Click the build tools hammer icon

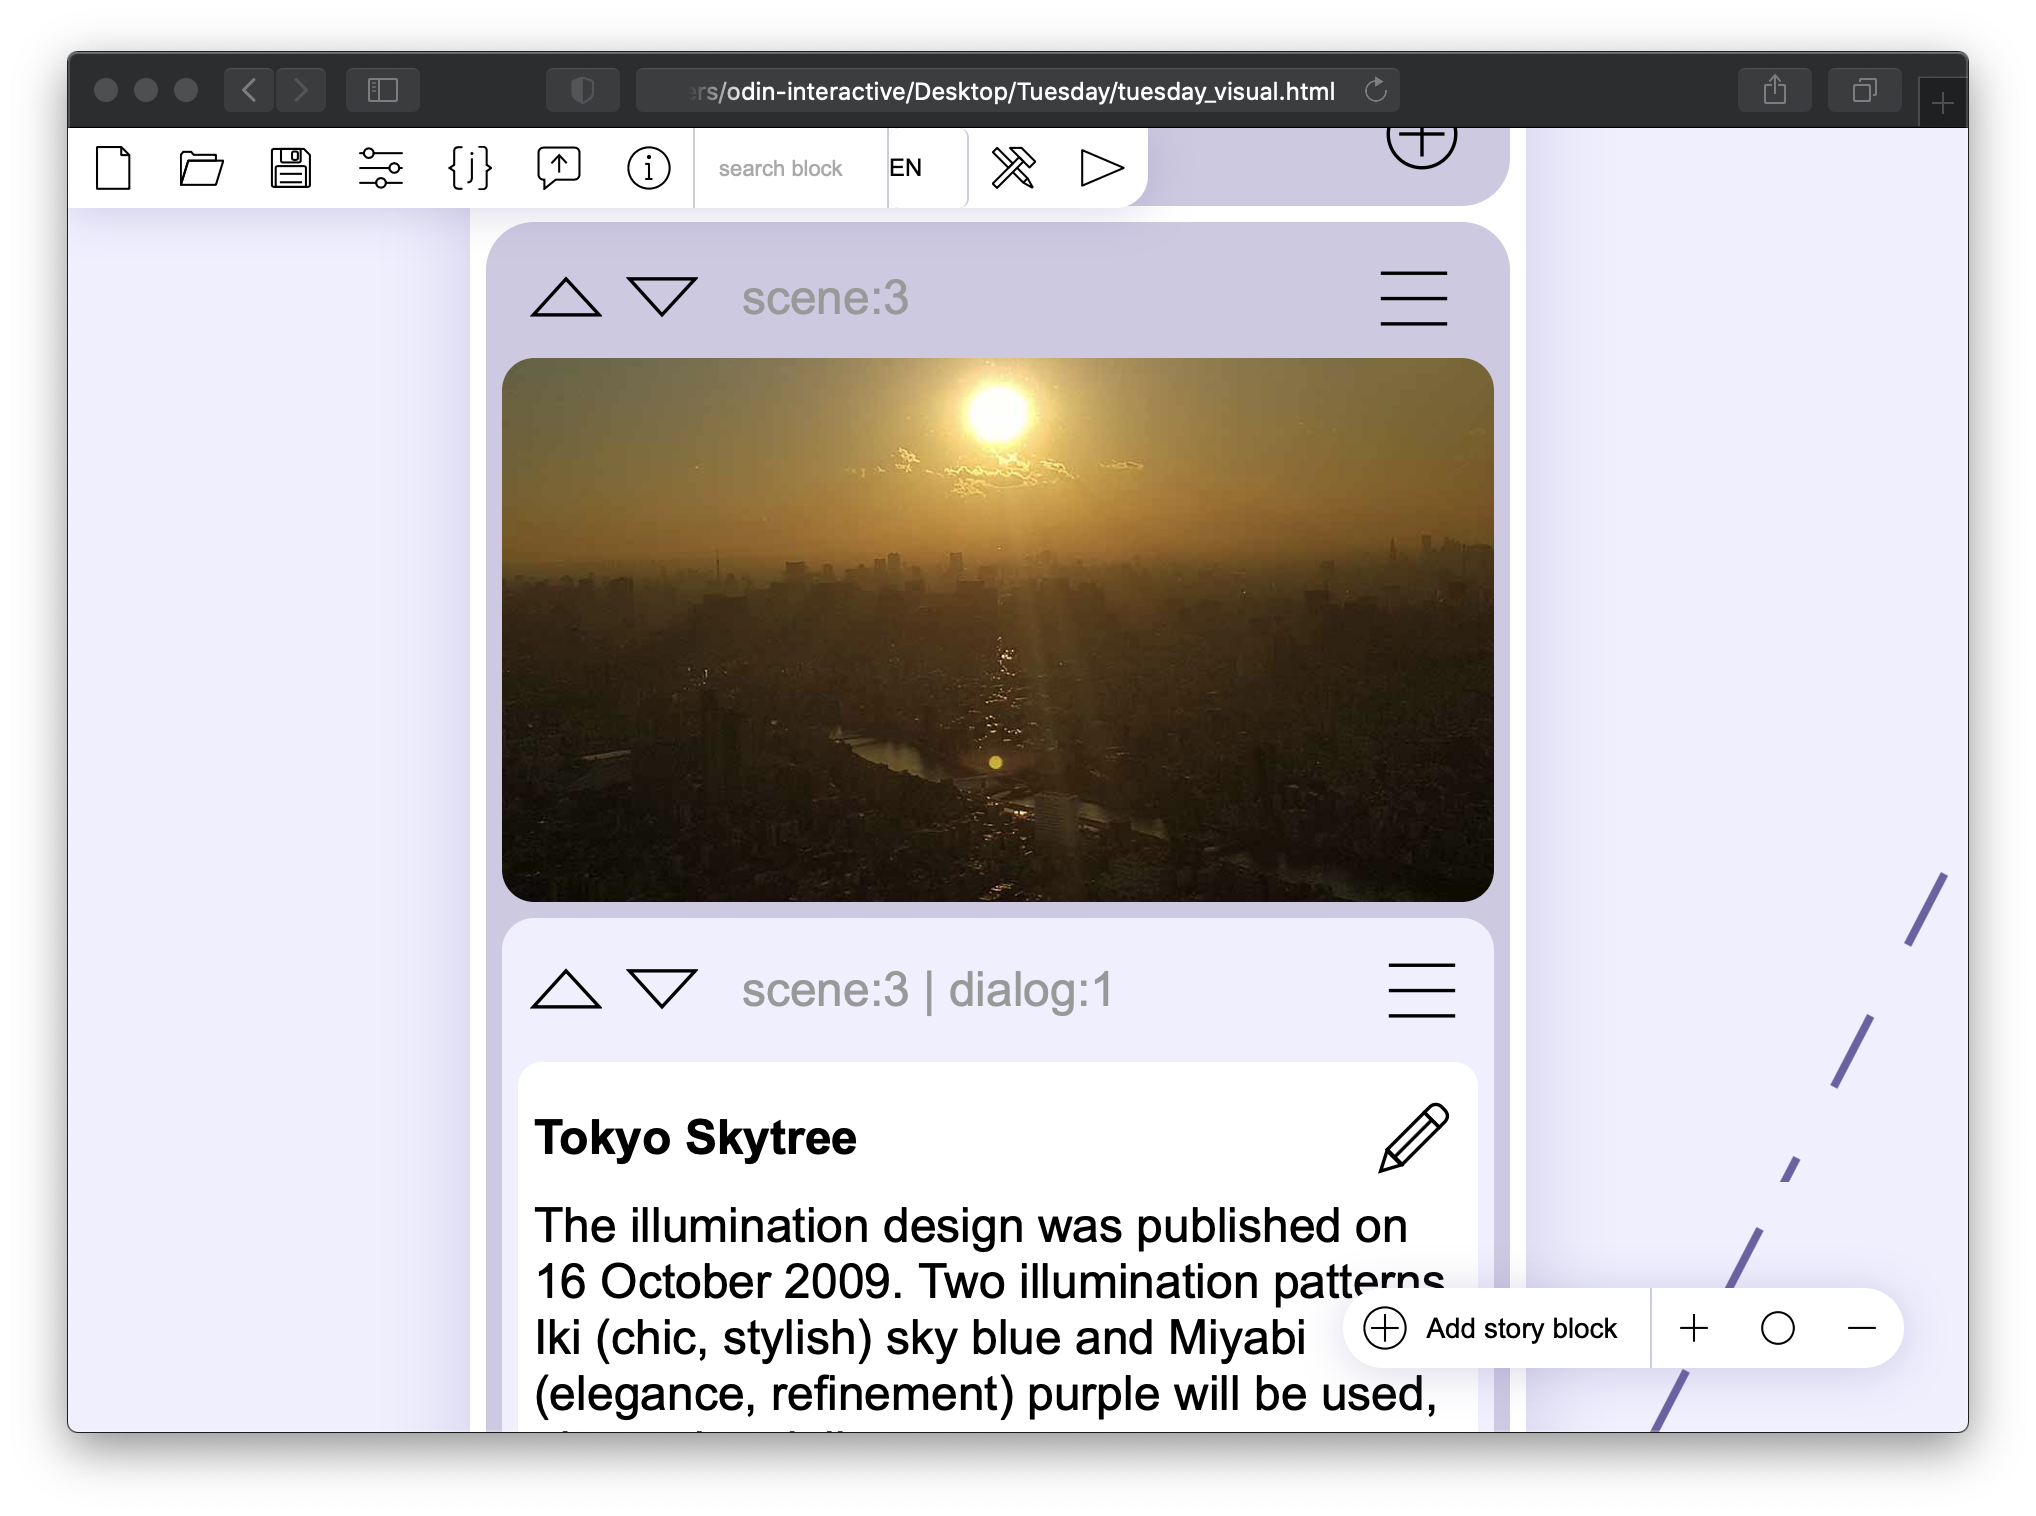[1013, 168]
